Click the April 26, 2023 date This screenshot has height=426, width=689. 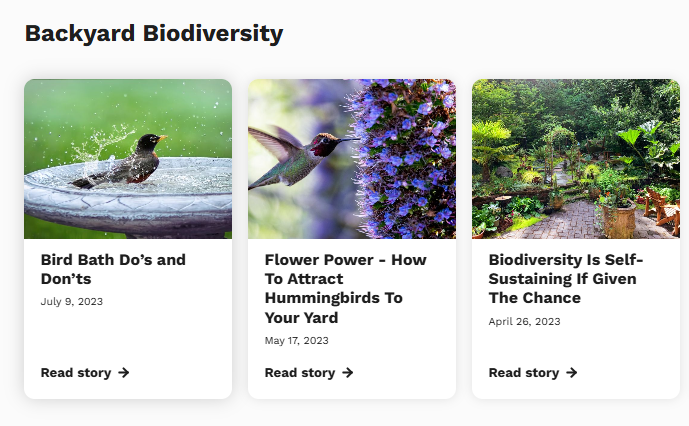(x=524, y=321)
